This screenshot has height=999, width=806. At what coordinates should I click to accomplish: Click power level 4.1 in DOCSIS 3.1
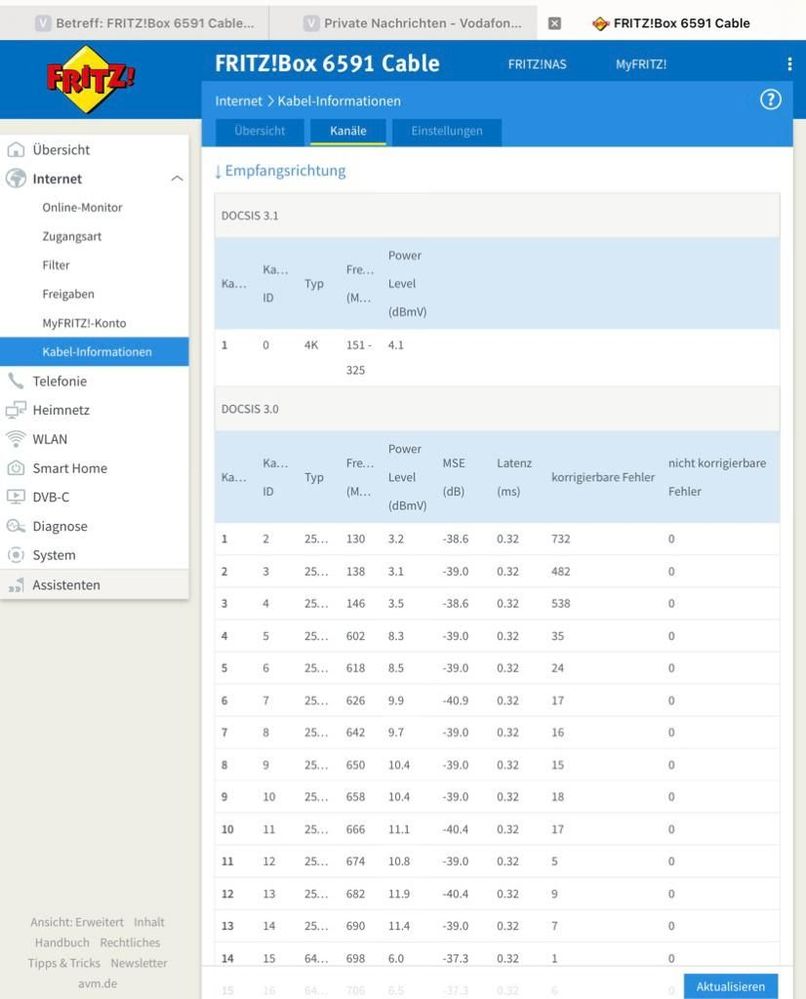pyautogui.click(x=396, y=345)
